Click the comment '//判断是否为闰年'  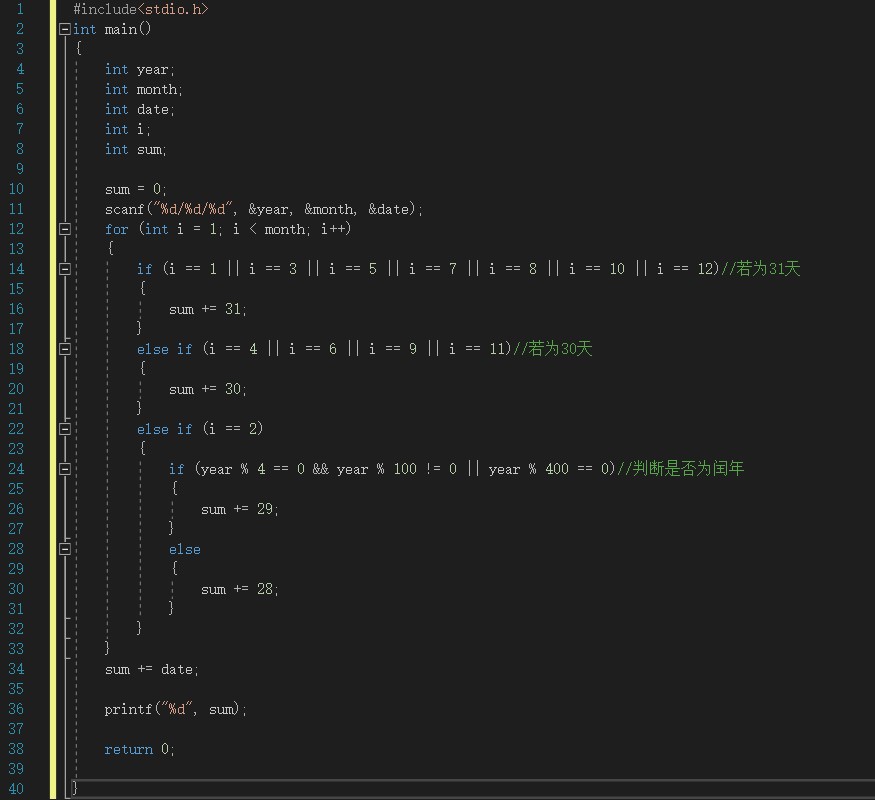pos(680,468)
